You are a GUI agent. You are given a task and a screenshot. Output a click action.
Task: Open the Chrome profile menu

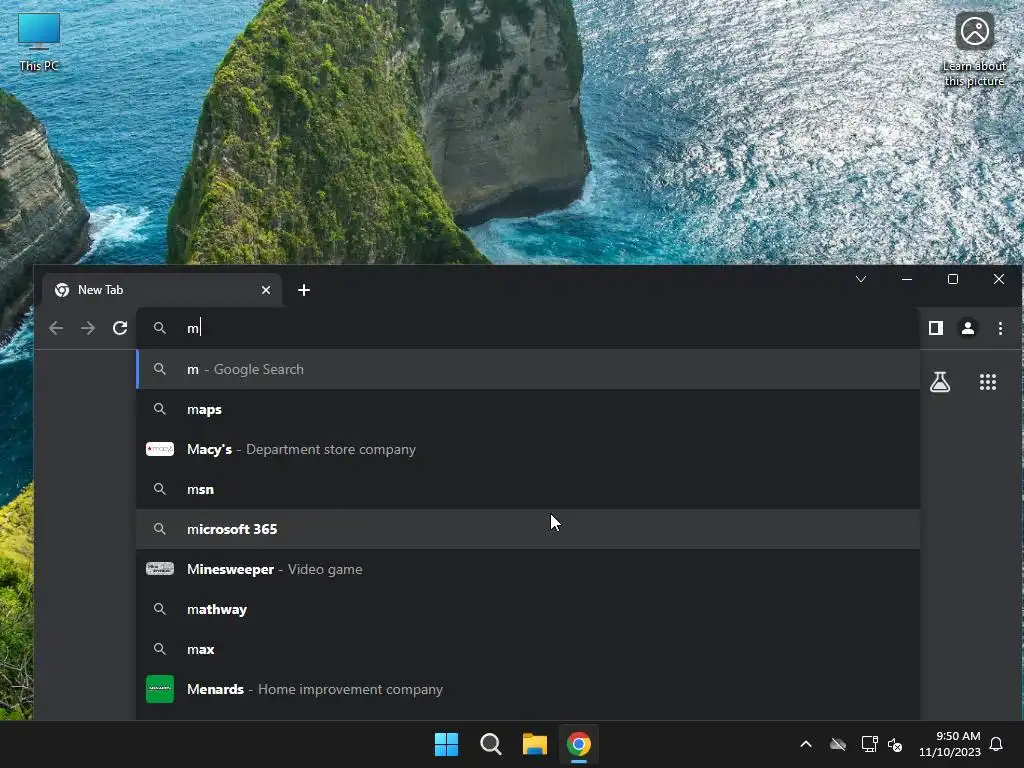click(968, 328)
